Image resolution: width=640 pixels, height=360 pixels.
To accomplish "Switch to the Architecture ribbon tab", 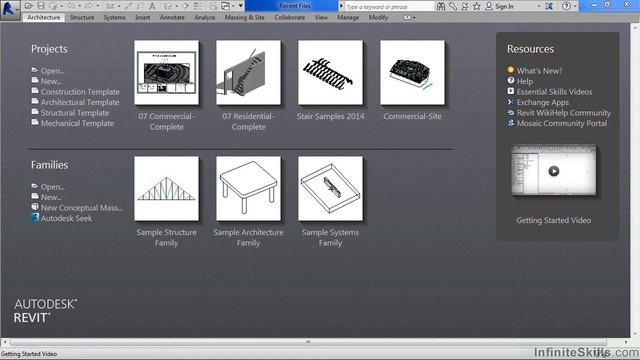I will [x=44, y=18].
